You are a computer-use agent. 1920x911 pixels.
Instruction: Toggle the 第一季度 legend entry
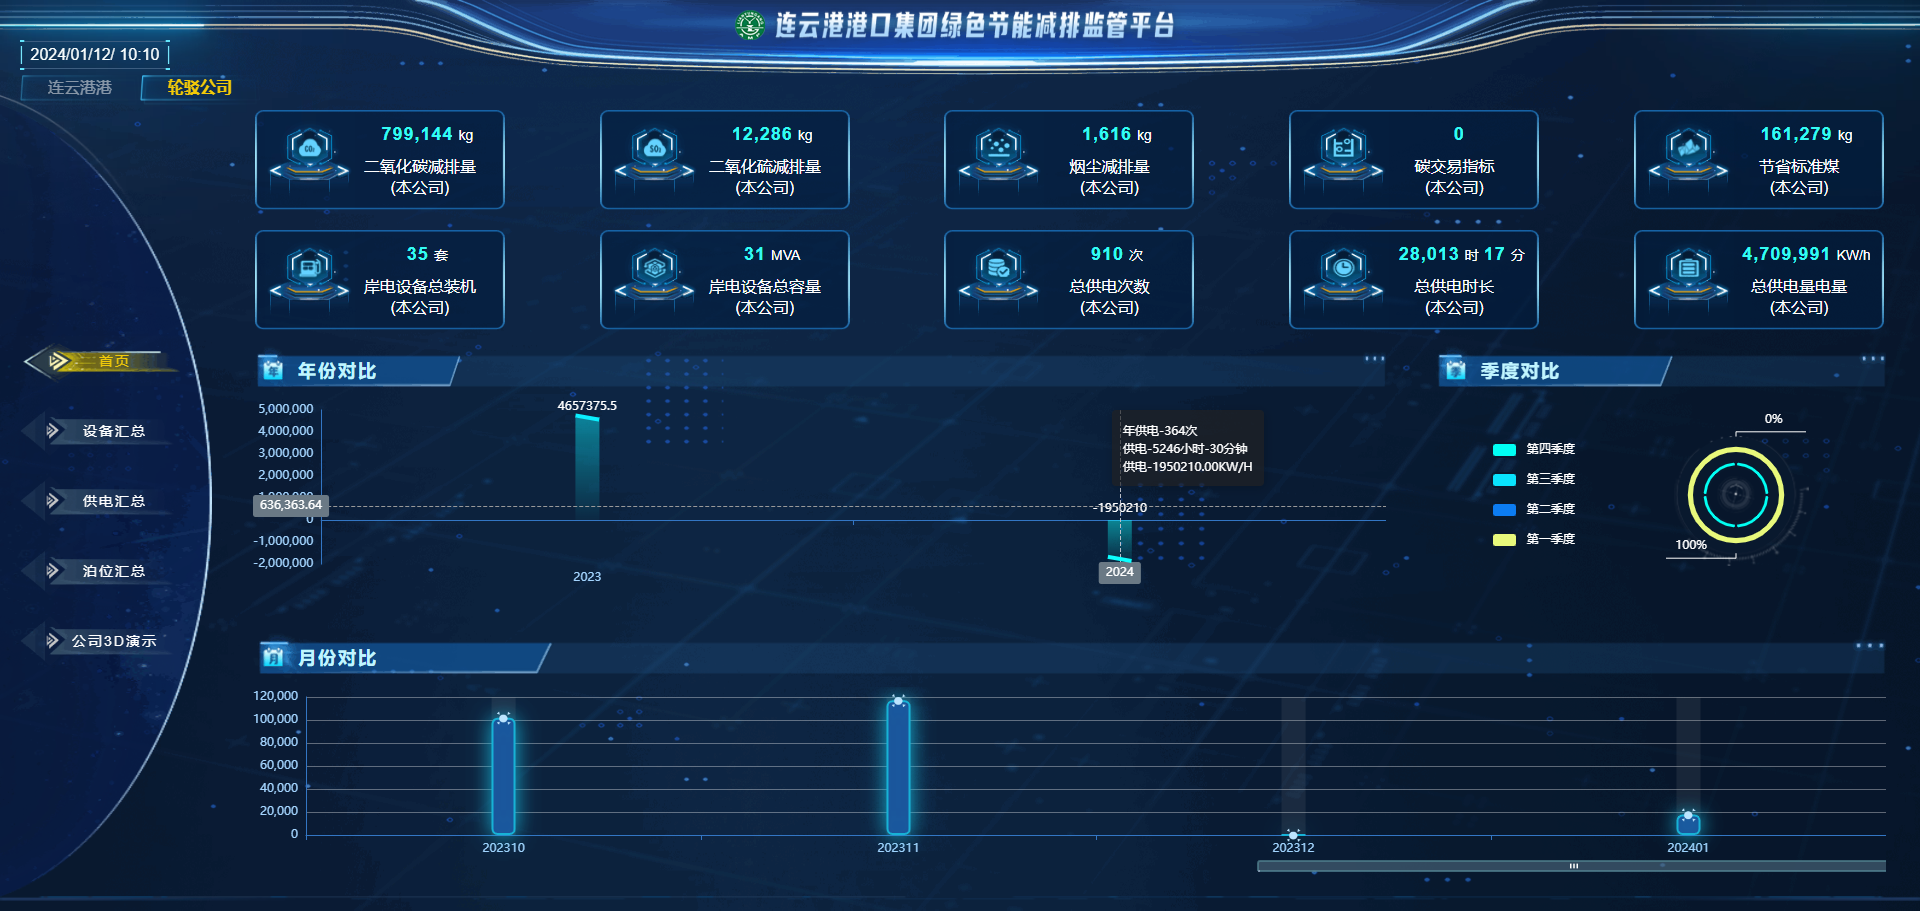tap(1534, 539)
